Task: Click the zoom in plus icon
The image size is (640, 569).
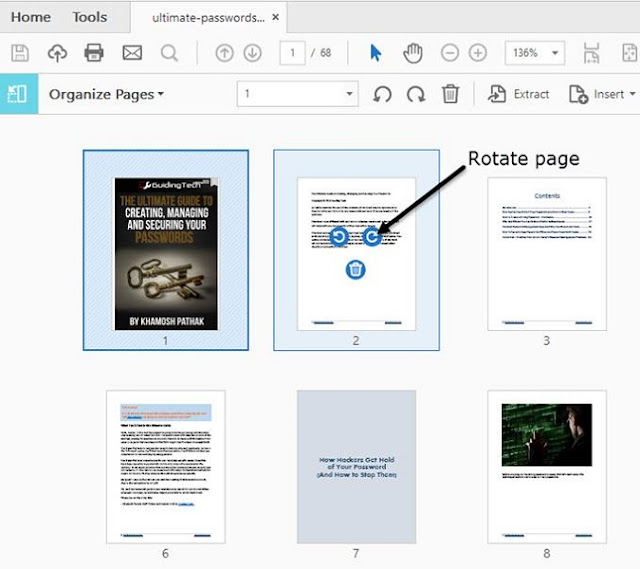Action: pos(478,53)
